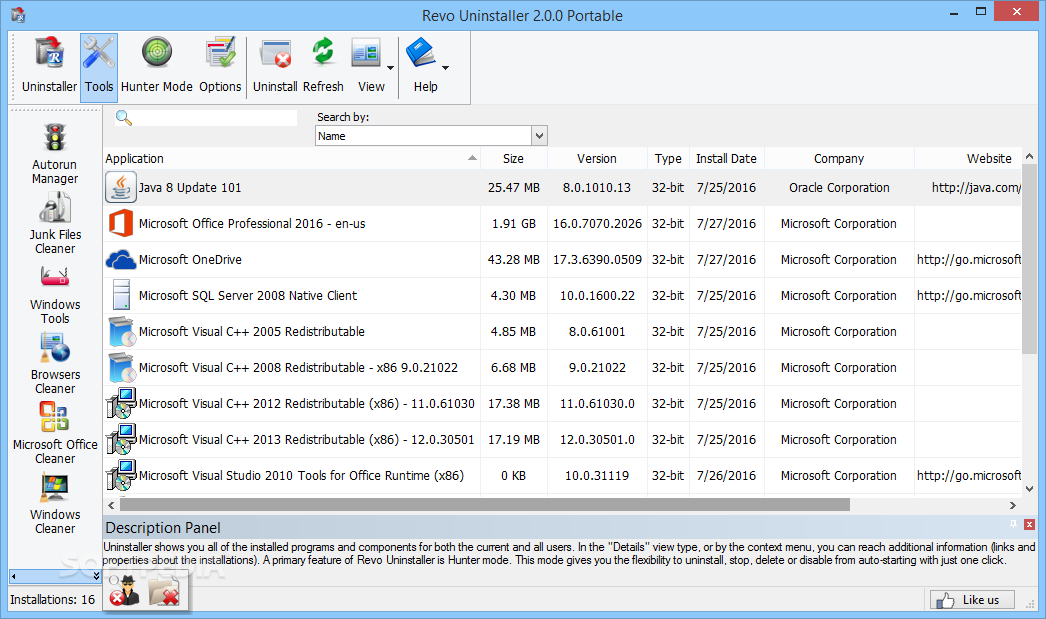Image resolution: width=1046 pixels, height=619 pixels.
Task: Open the Uninstaller module
Action: 49,66
